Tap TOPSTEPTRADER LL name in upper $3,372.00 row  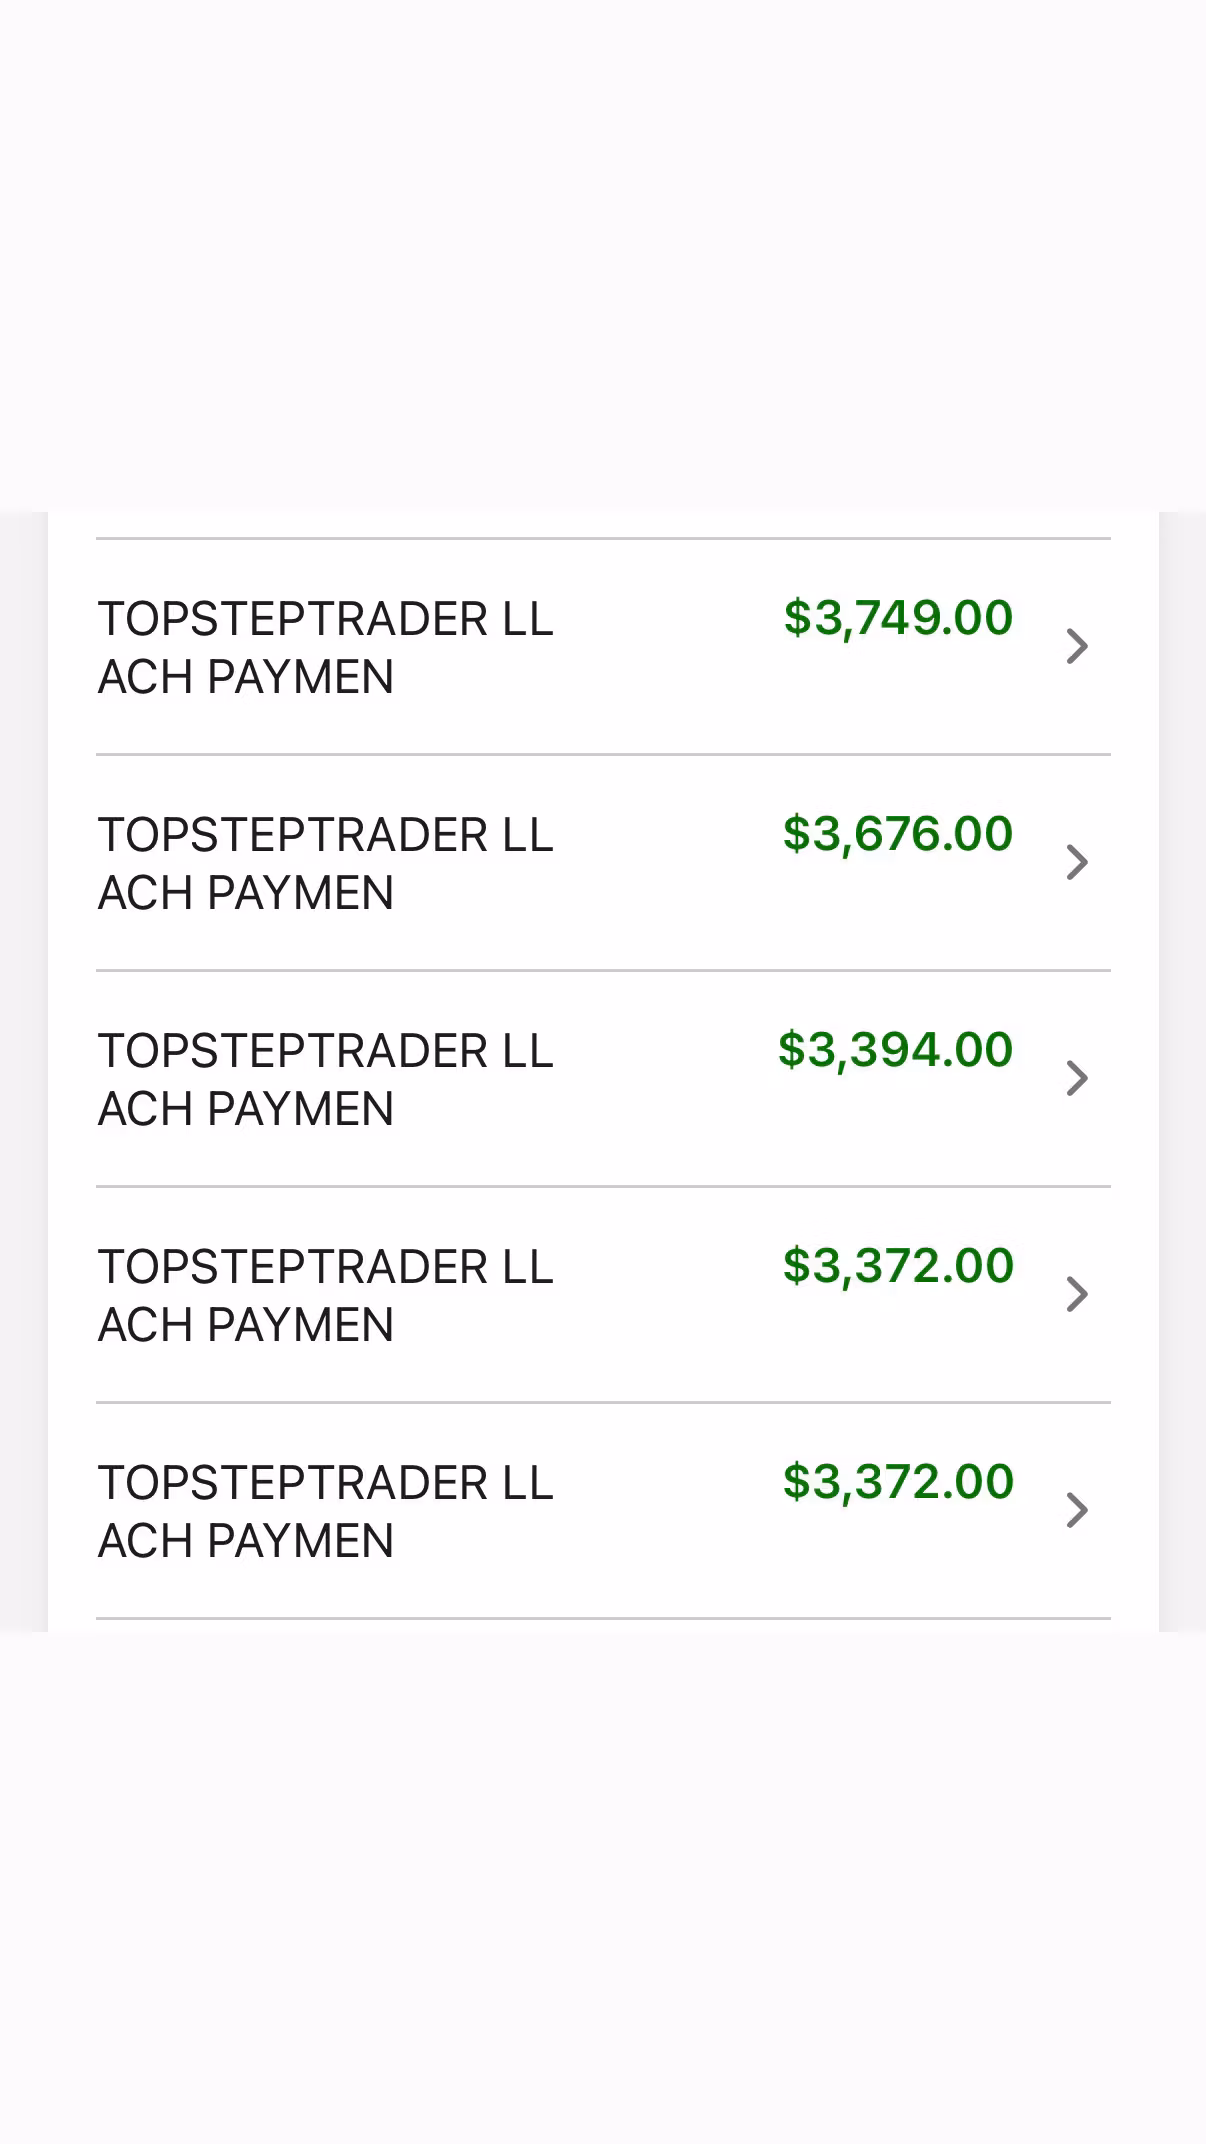click(325, 1267)
